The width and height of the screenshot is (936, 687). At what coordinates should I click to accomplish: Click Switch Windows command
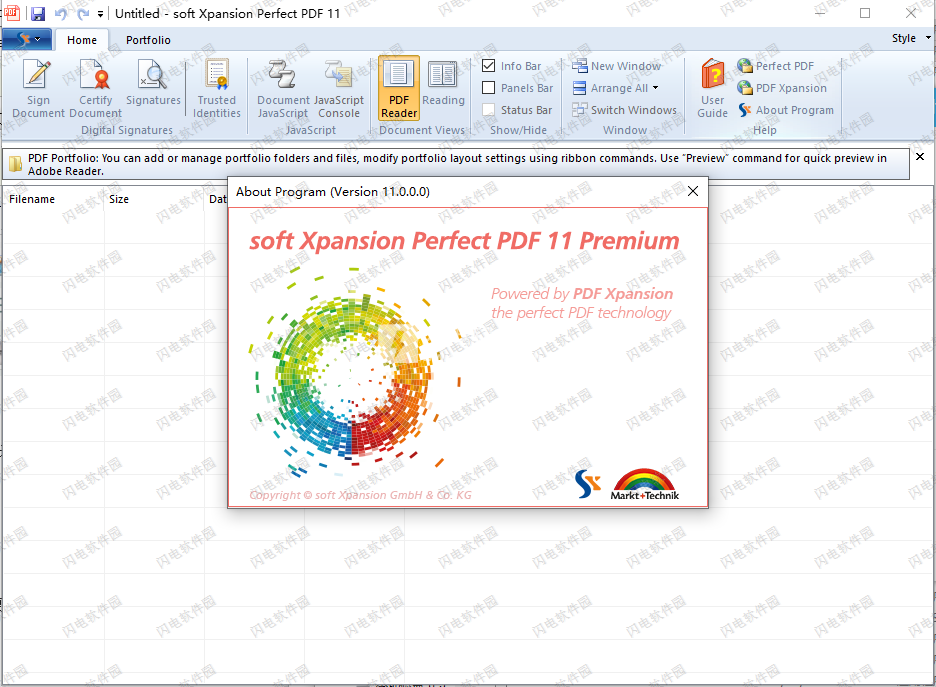[x=624, y=110]
